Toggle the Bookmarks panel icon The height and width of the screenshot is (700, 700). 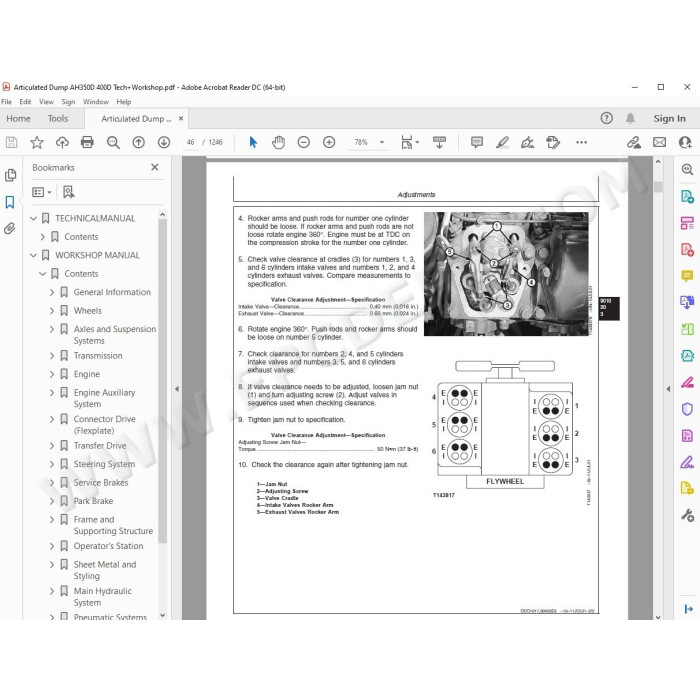point(10,202)
